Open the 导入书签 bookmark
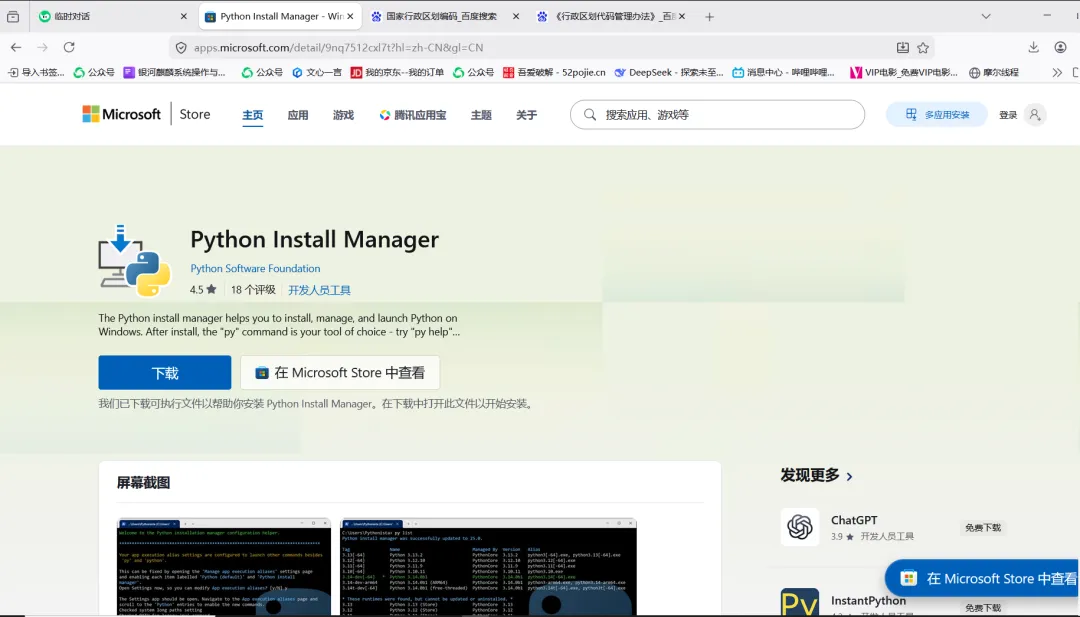This screenshot has height=617, width=1080. point(36,72)
